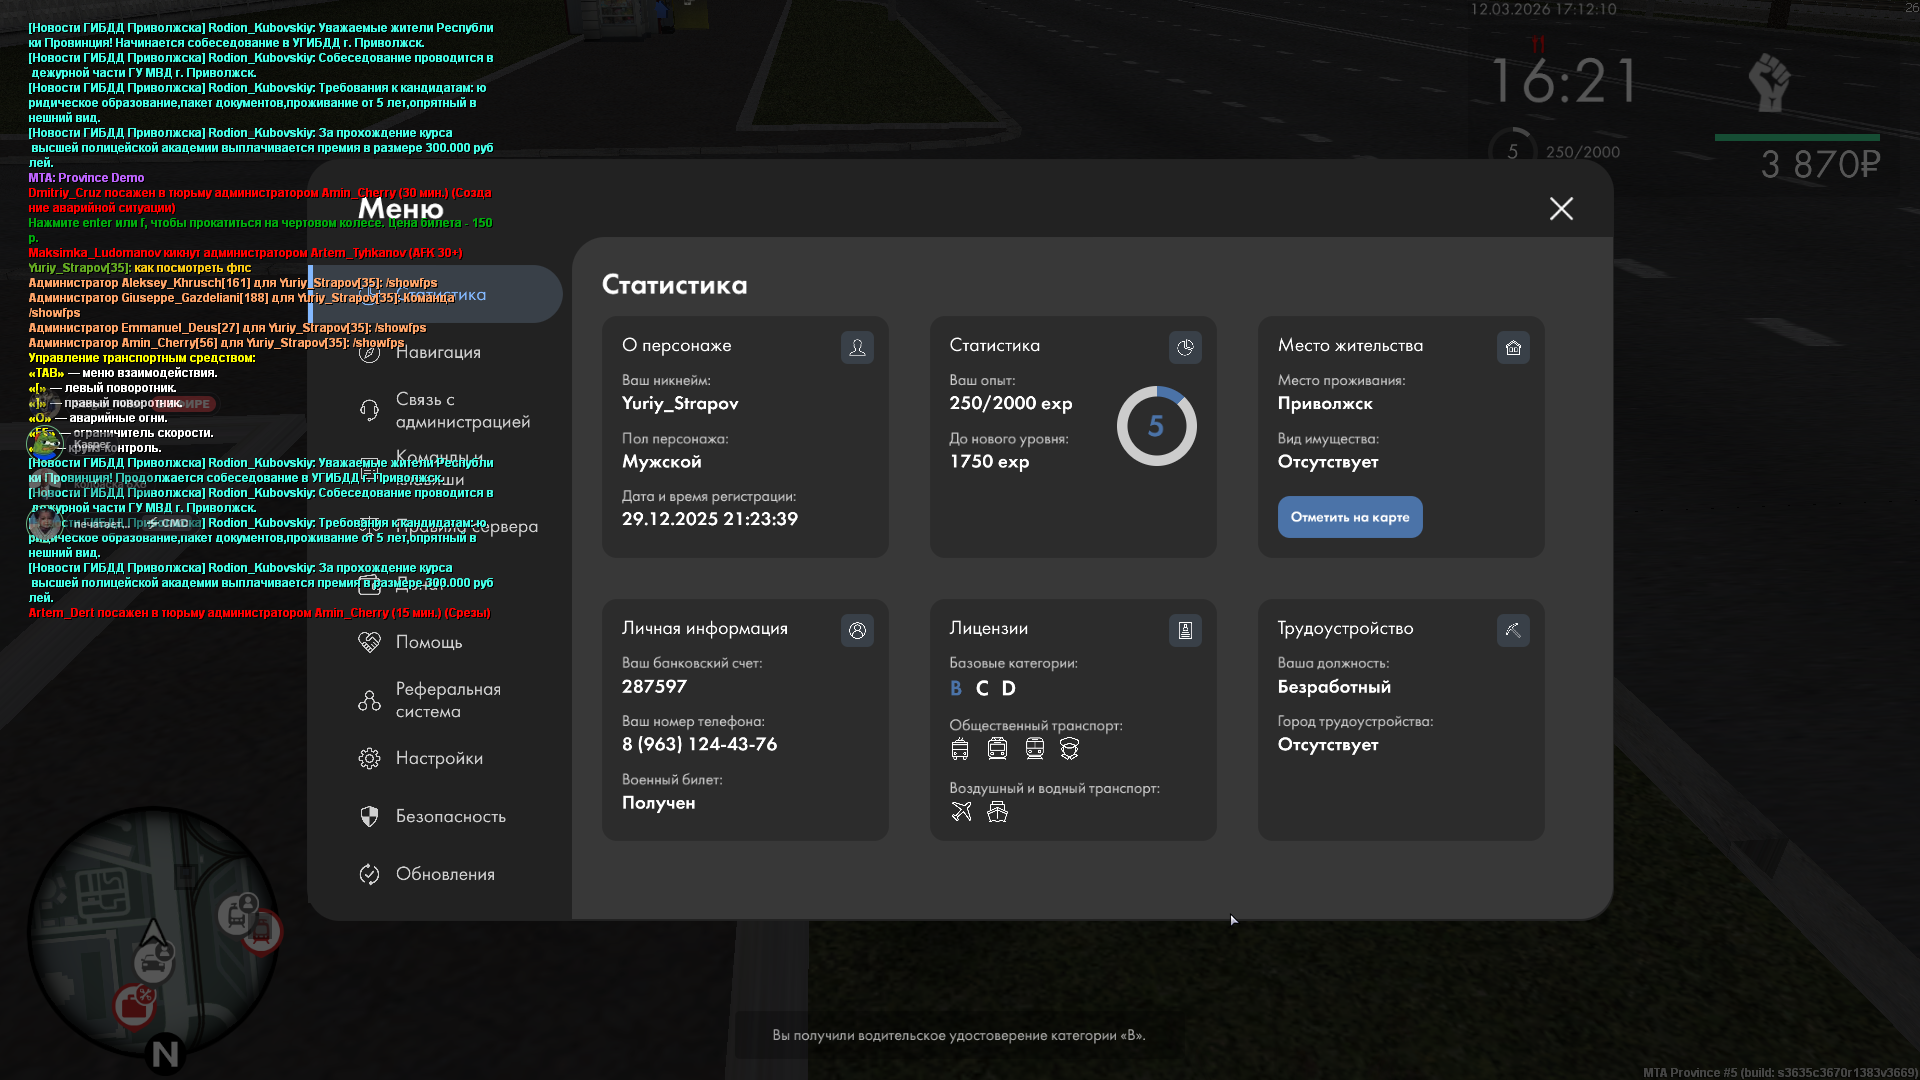Click the boat license icon
The width and height of the screenshot is (1920, 1080).
tap(997, 811)
